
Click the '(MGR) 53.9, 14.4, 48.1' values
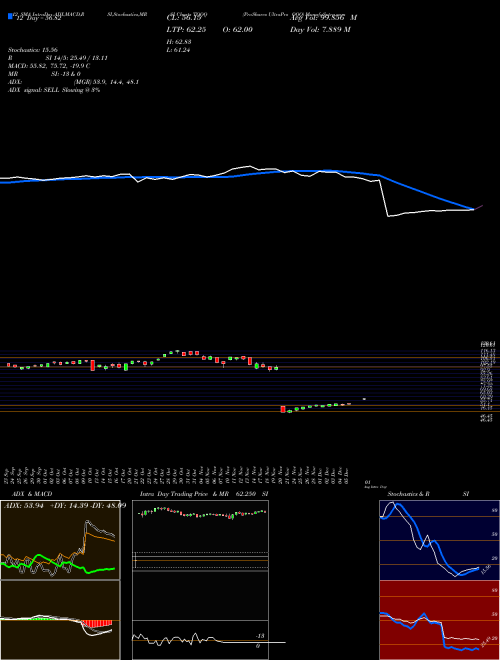(106, 82)
